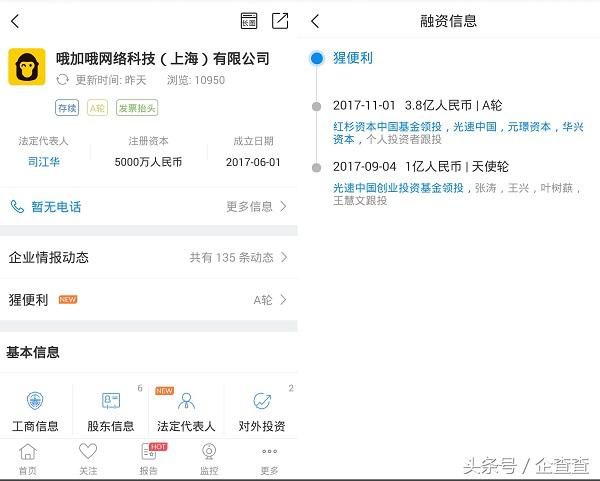Select the 2017-11-01 timeline marker
600x481 pixels.
pos(316,106)
